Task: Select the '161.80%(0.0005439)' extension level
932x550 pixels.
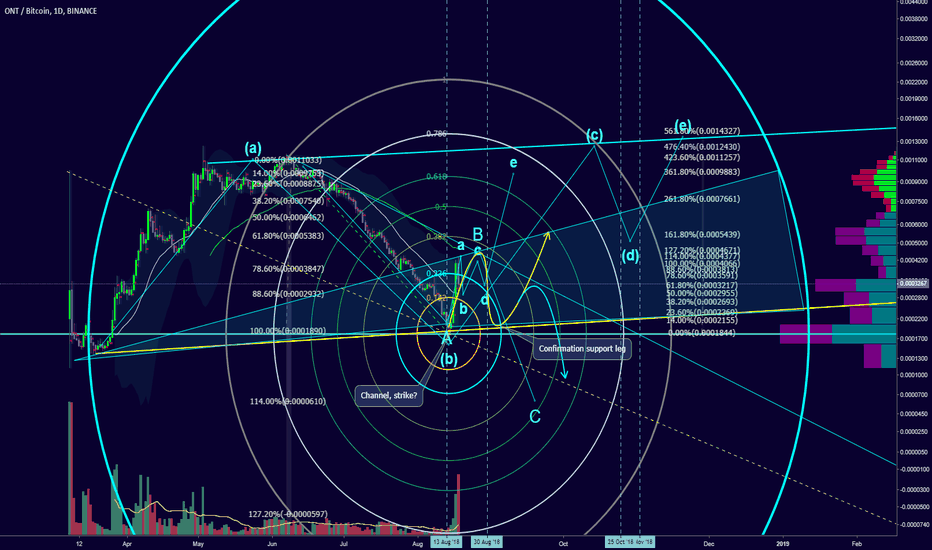Action: pos(702,234)
